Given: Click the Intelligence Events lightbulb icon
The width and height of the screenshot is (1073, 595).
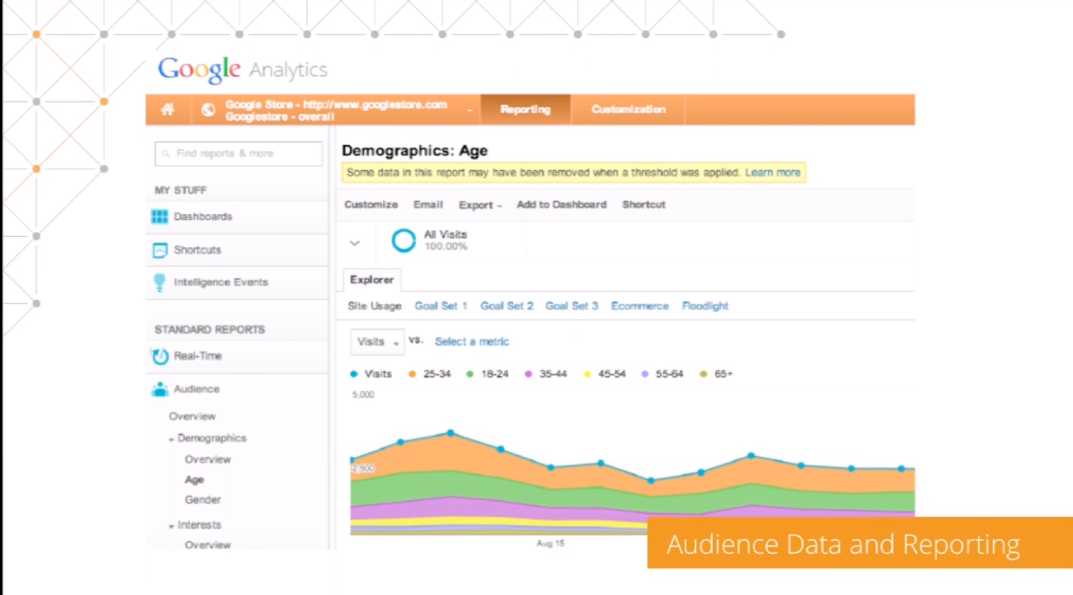Looking at the screenshot, I should (x=160, y=282).
